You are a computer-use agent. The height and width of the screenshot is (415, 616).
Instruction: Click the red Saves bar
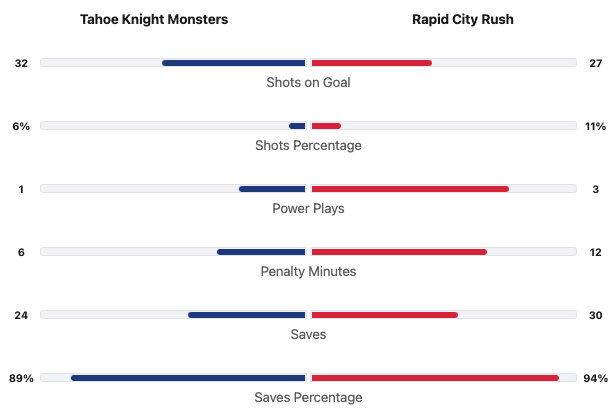(x=385, y=315)
